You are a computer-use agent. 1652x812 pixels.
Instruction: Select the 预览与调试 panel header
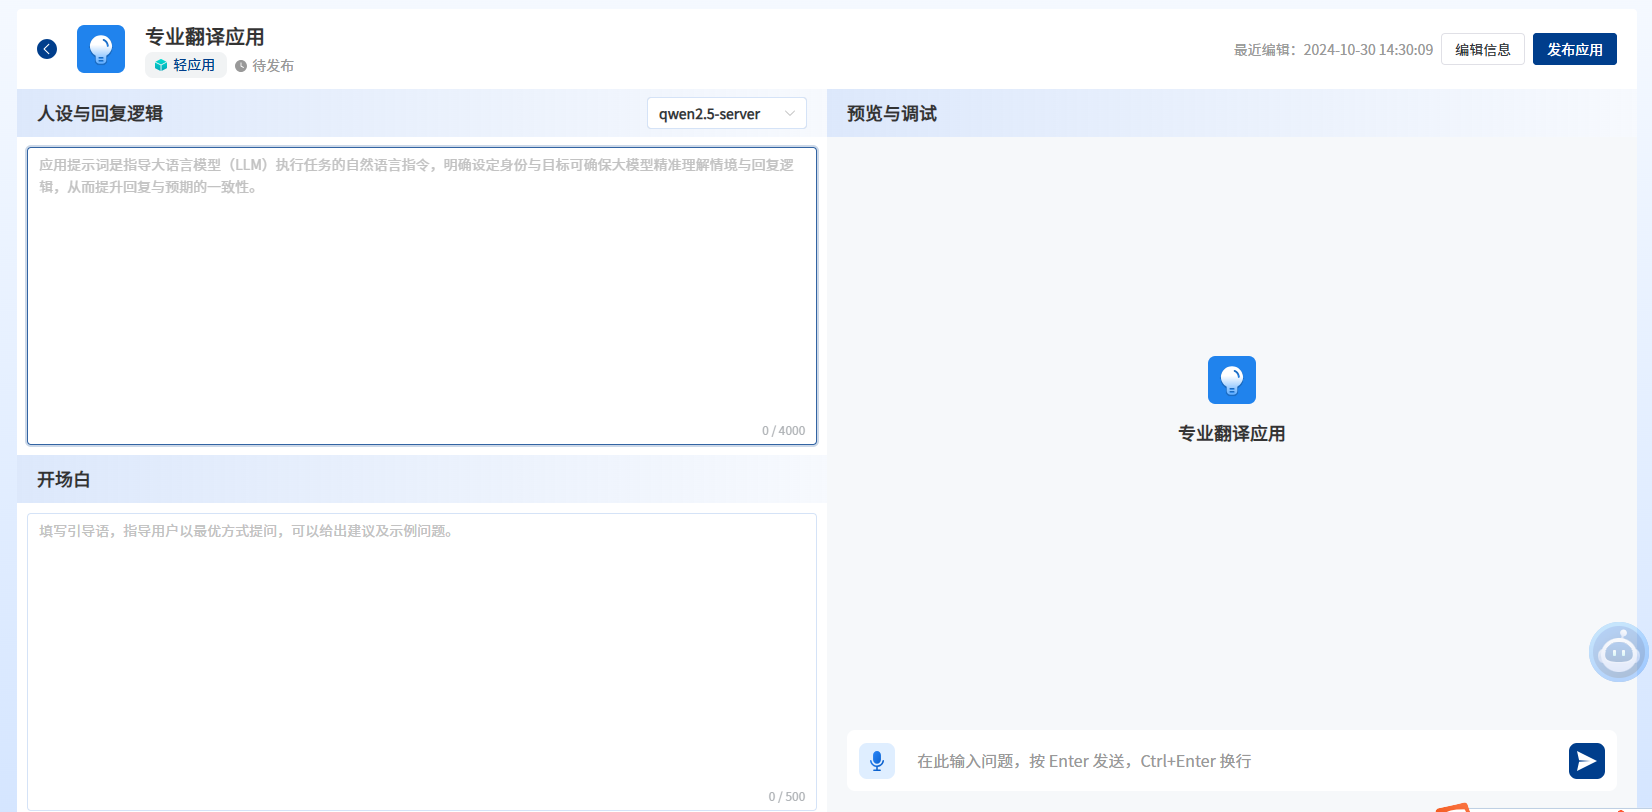click(892, 114)
